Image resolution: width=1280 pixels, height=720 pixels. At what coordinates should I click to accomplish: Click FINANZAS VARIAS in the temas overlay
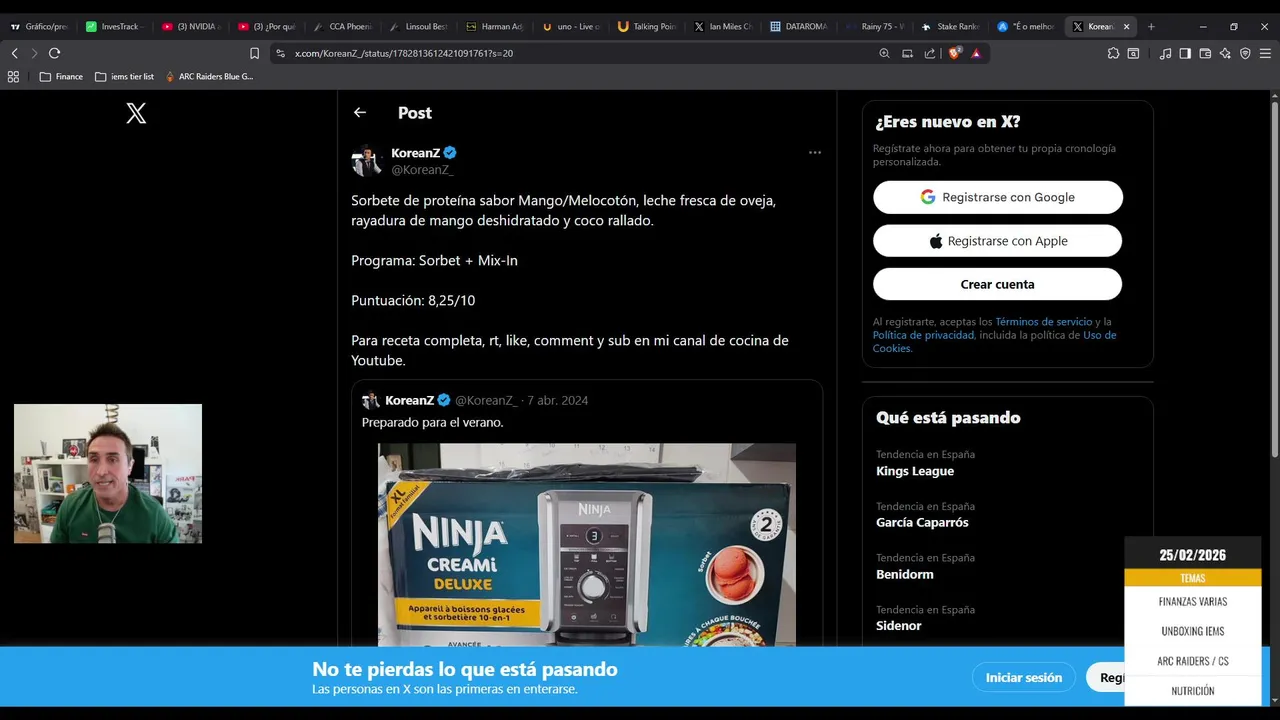(1193, 602)
